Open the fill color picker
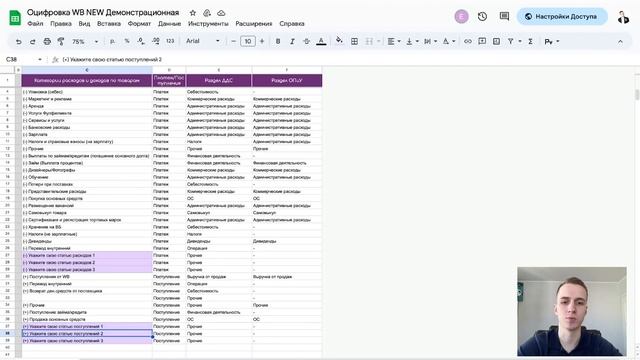The image size is (640, 360). [339, 41]
